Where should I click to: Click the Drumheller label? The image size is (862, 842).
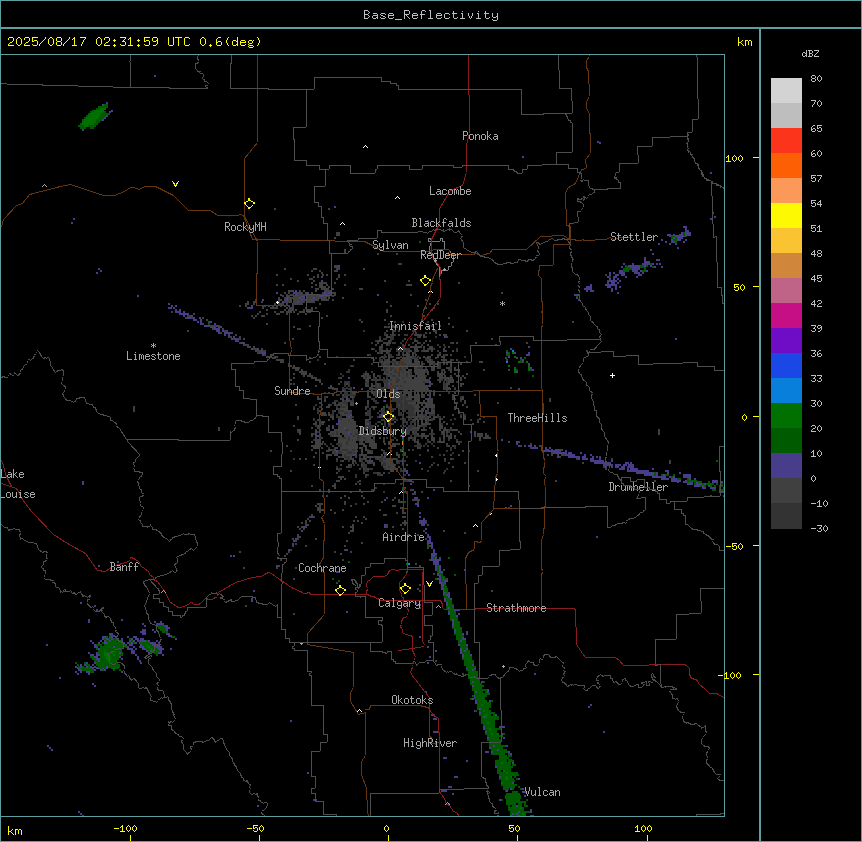tap(638, 487)
